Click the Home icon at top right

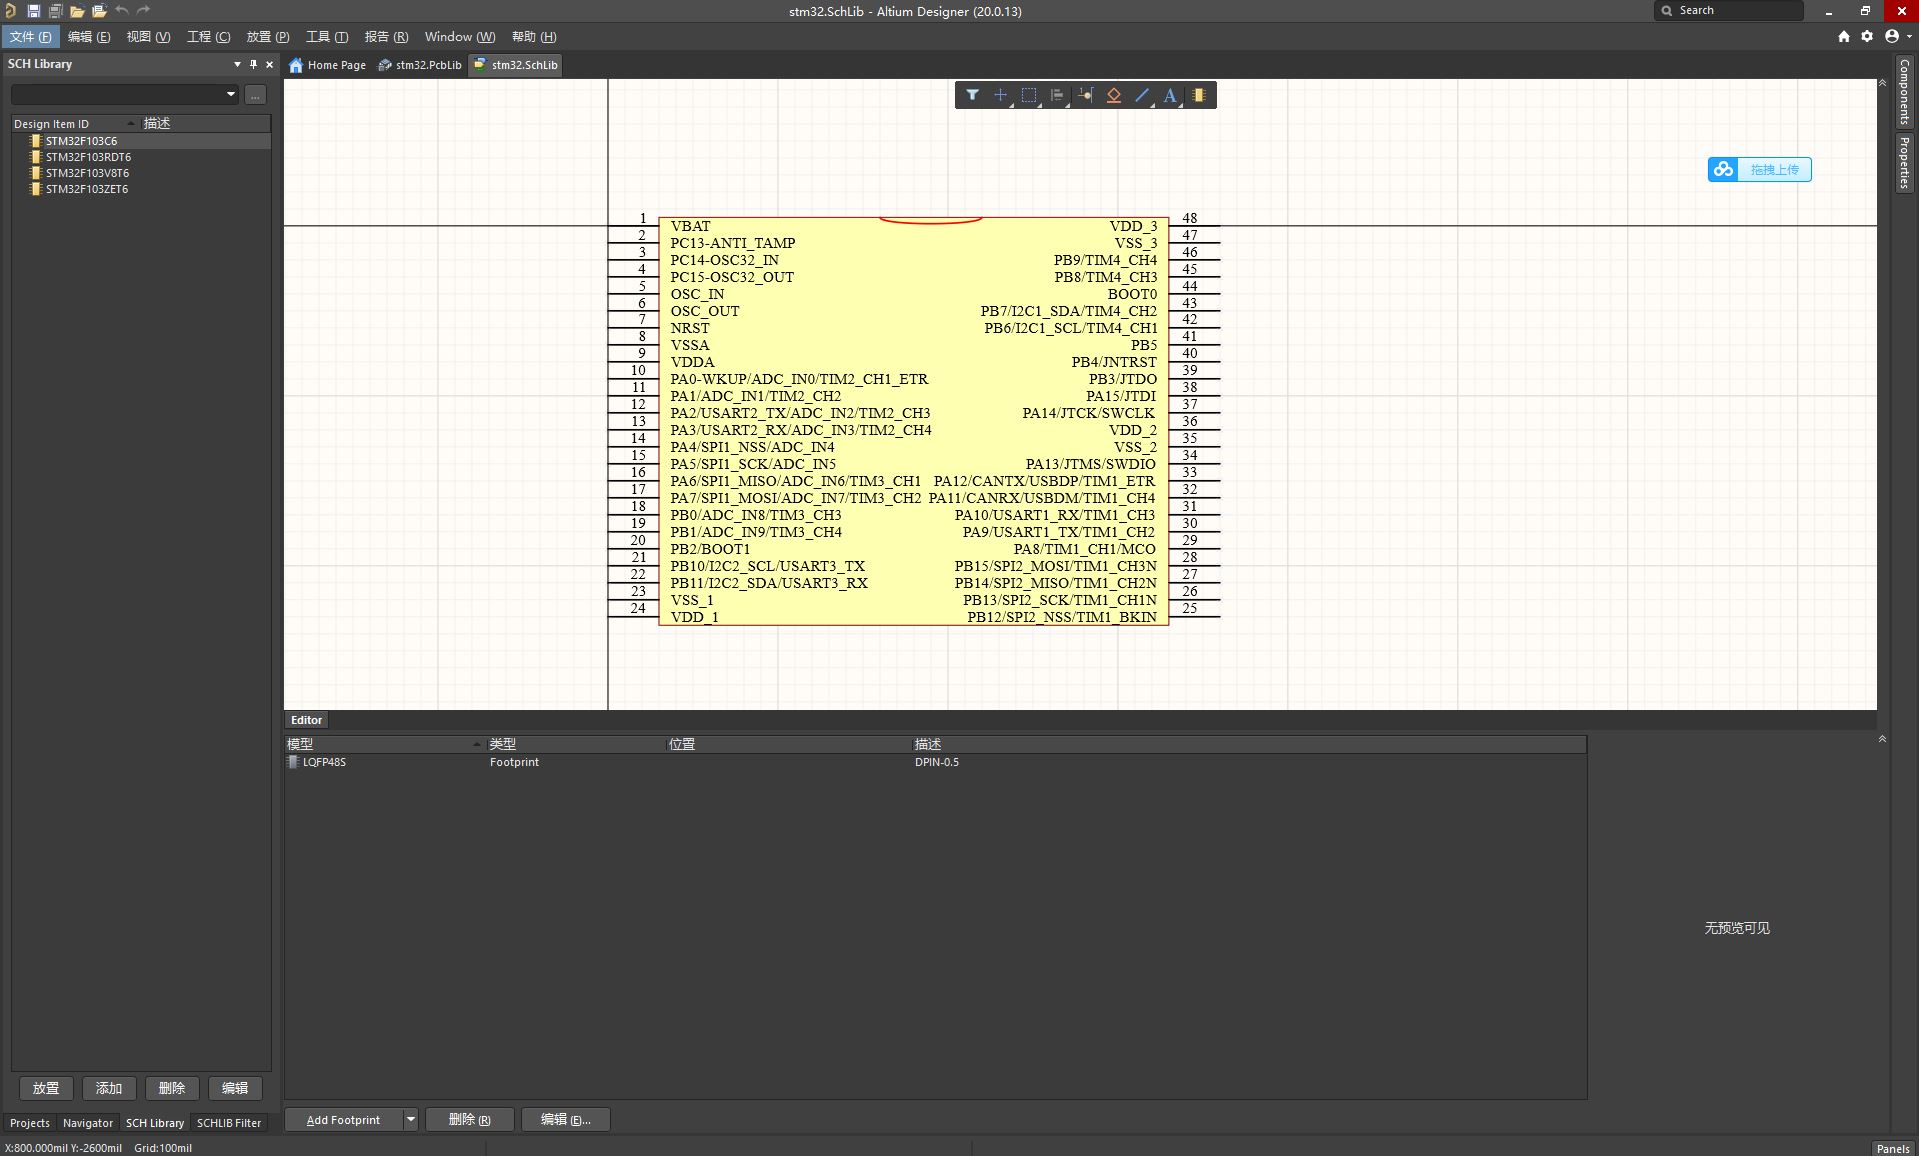point(1844,36)
